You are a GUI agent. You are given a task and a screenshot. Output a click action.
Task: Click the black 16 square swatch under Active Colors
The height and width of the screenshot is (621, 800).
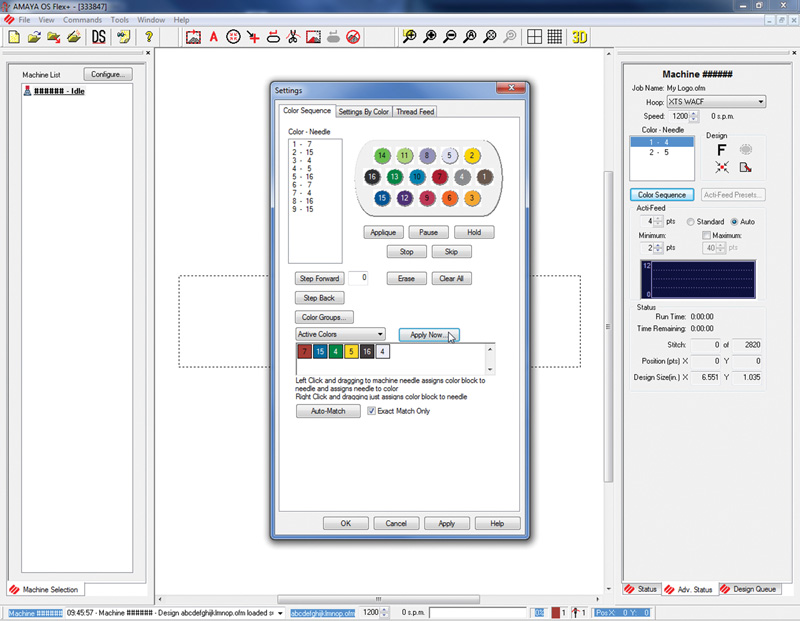[x=367, y=351]
